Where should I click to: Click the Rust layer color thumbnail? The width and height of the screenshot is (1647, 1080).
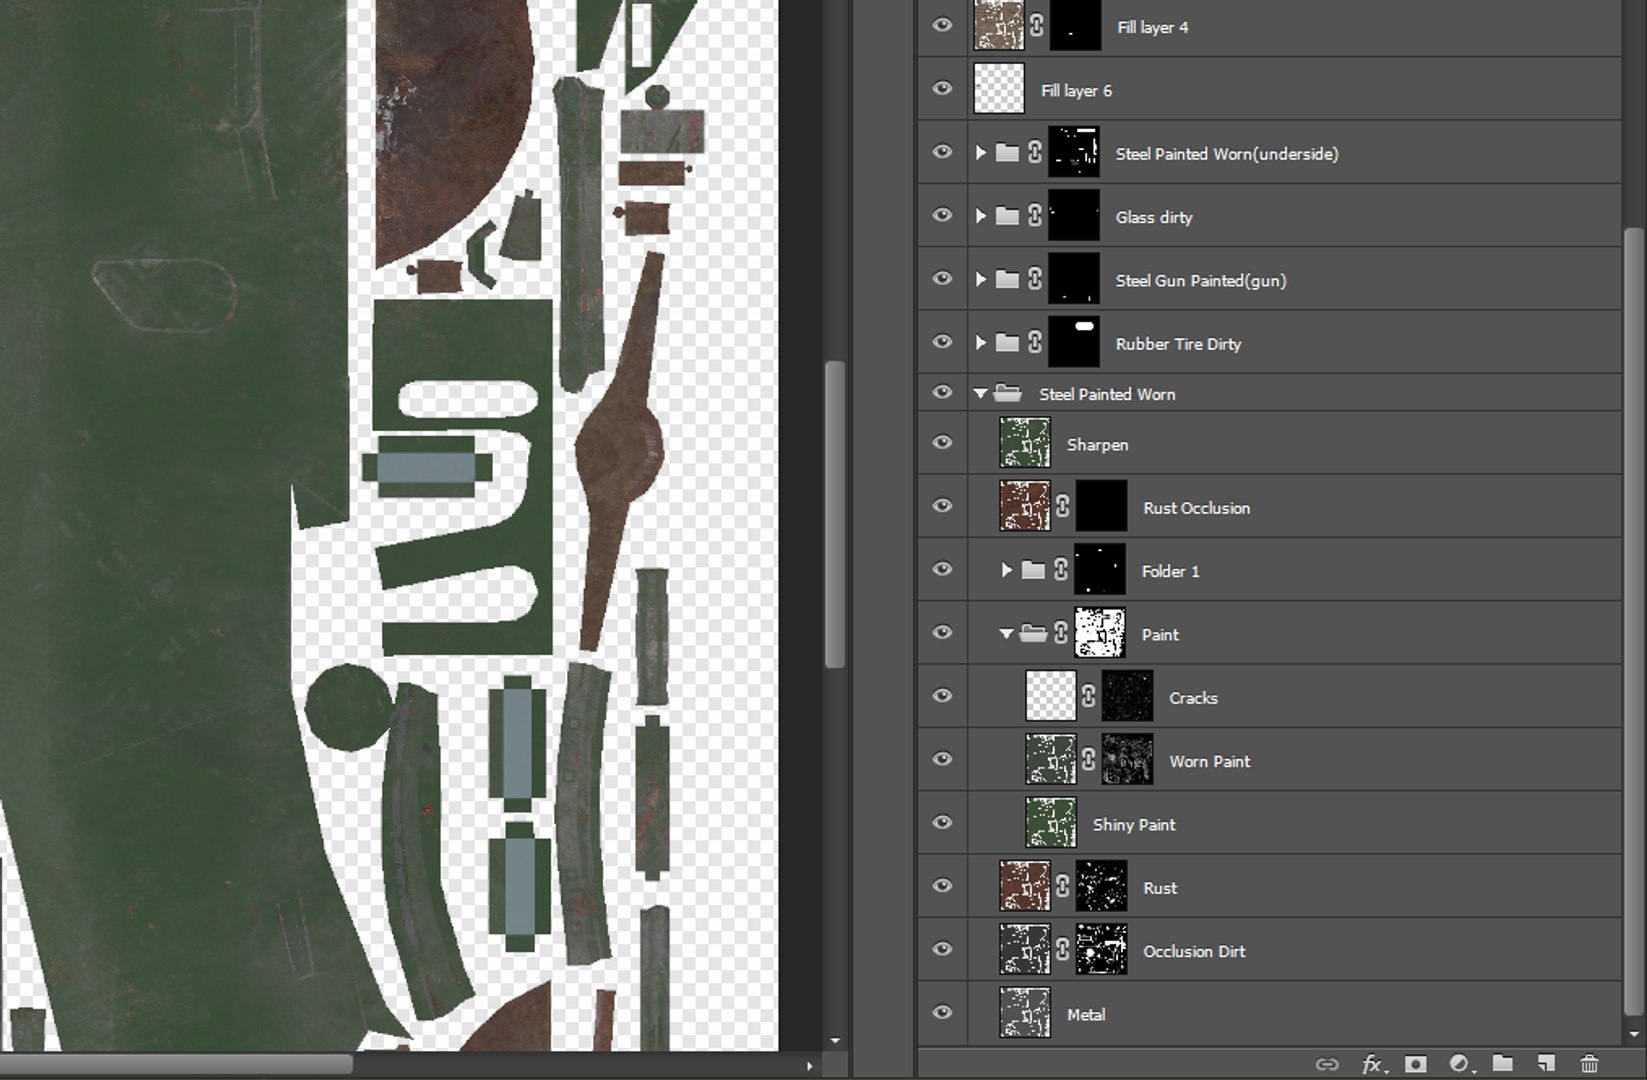pos(1025,886)
